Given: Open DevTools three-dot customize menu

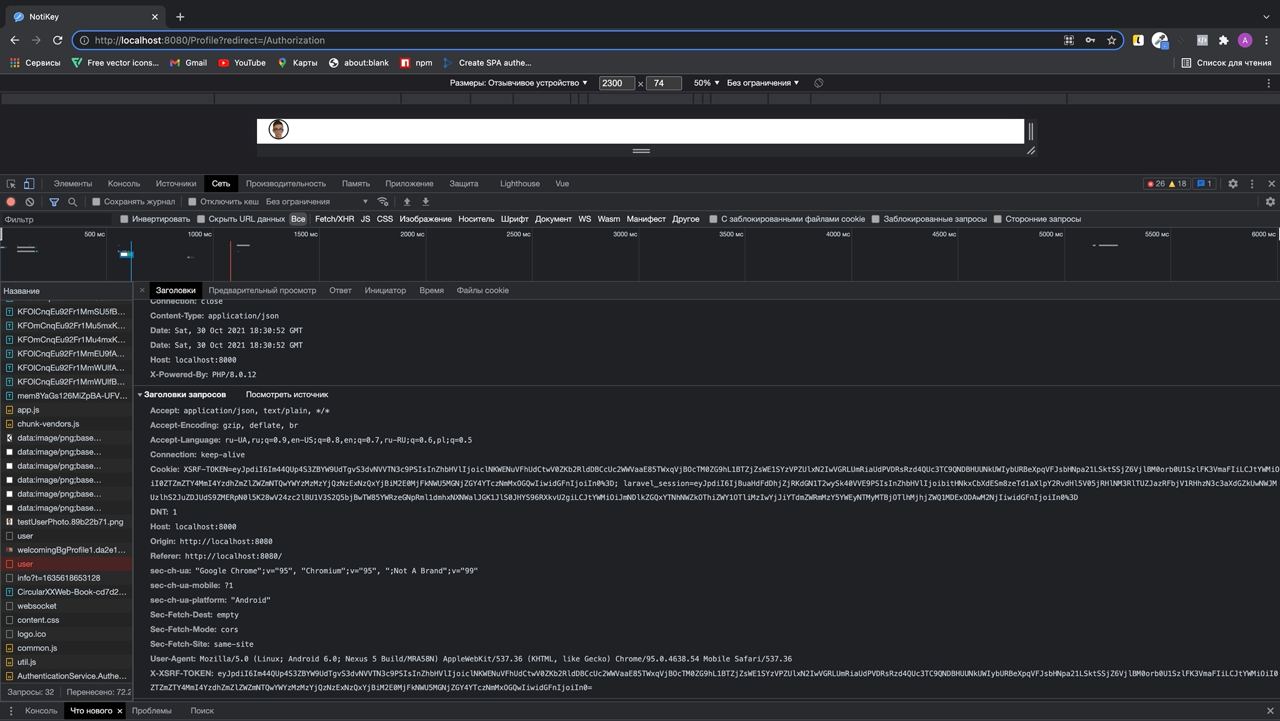Looking at the screenshot, I should [1252, 184].
